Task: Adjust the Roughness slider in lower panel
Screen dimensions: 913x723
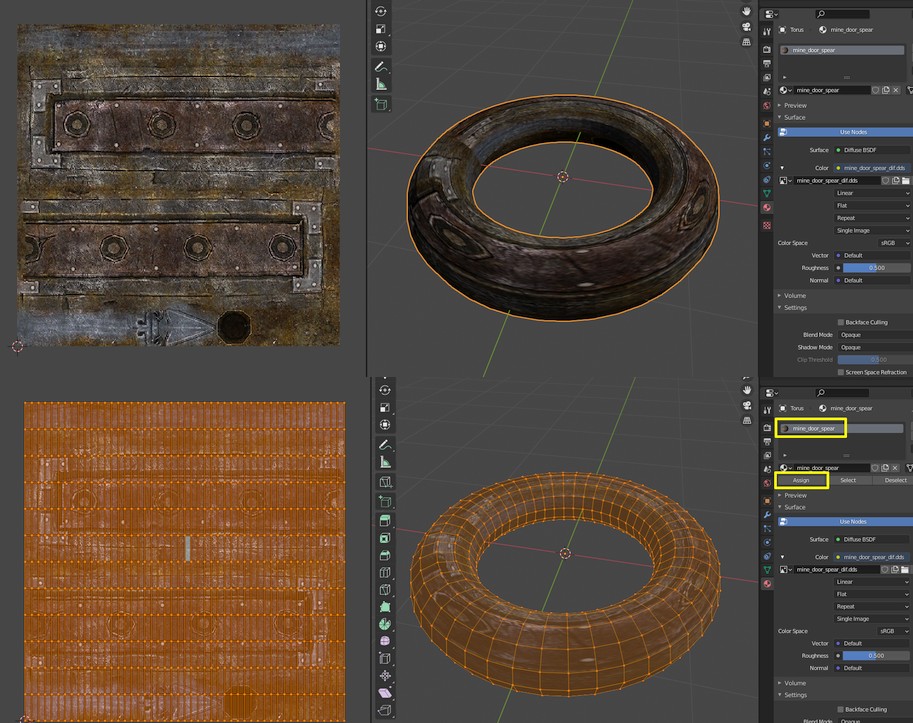Action: pos(876,655)
